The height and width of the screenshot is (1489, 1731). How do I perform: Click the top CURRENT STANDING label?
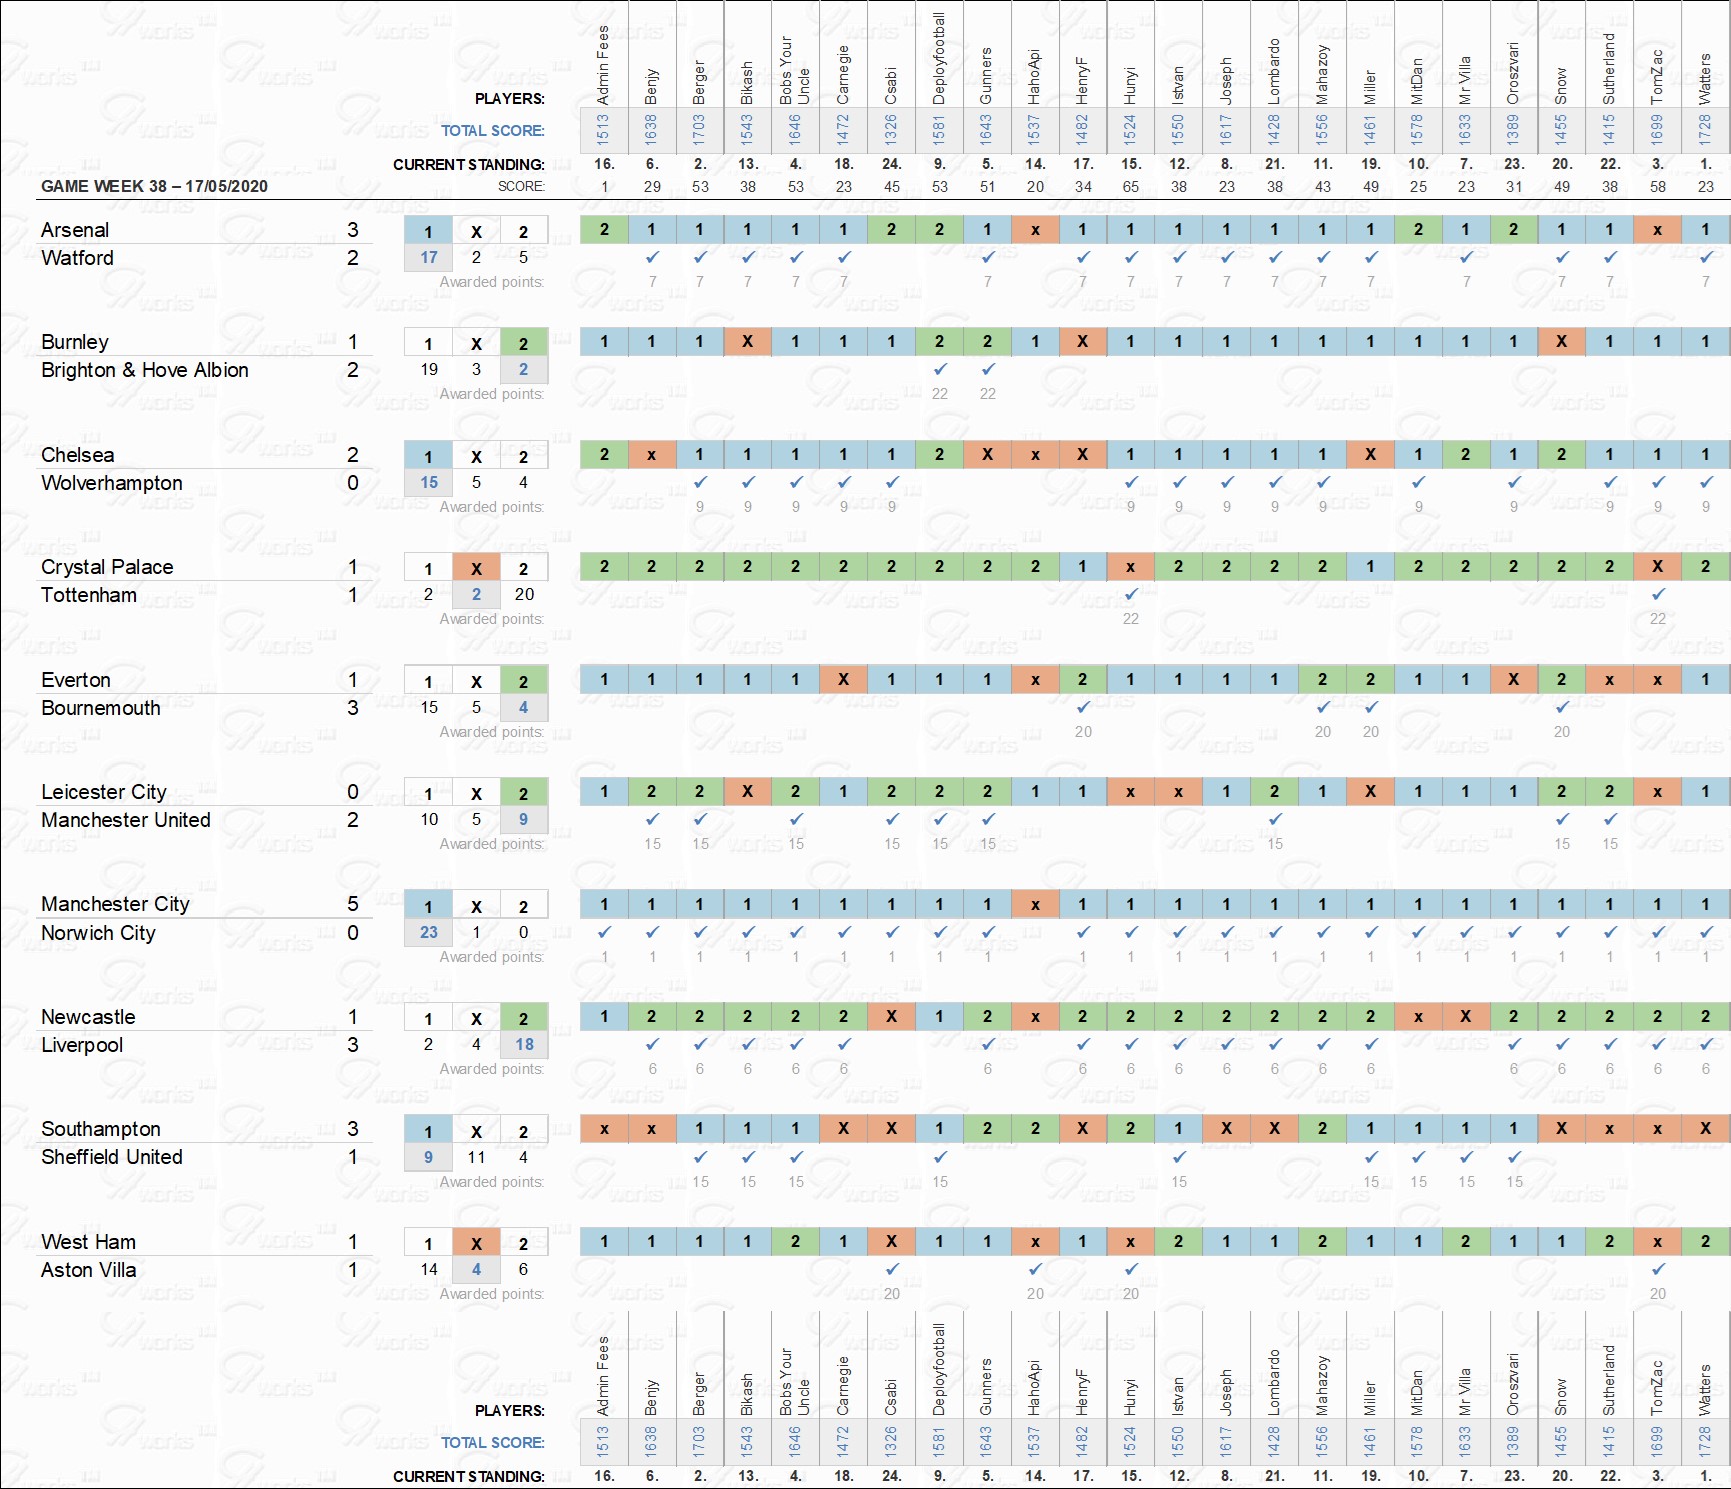468,164
